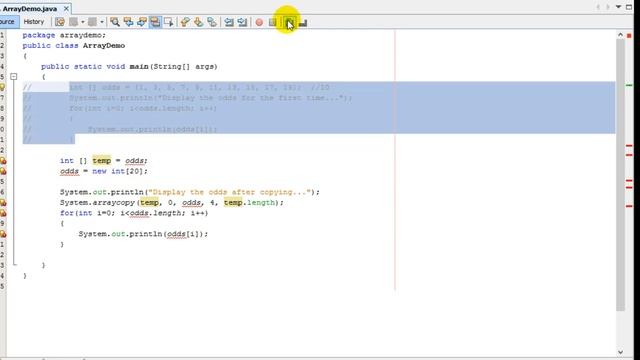Stop Macro Recording
This screenshot has width=640, height=360.
point(272,22)
